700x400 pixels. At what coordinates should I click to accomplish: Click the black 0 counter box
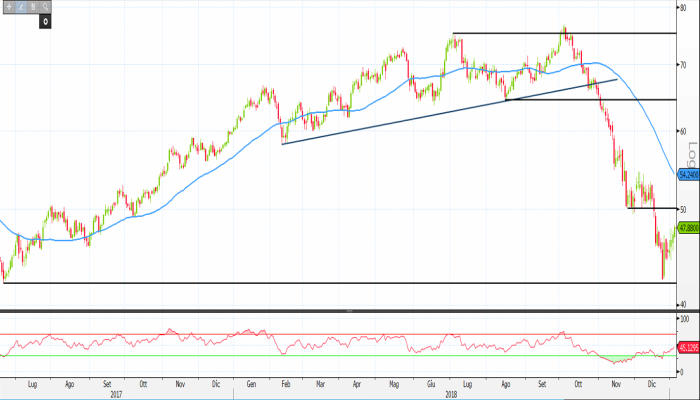(45, 21)
